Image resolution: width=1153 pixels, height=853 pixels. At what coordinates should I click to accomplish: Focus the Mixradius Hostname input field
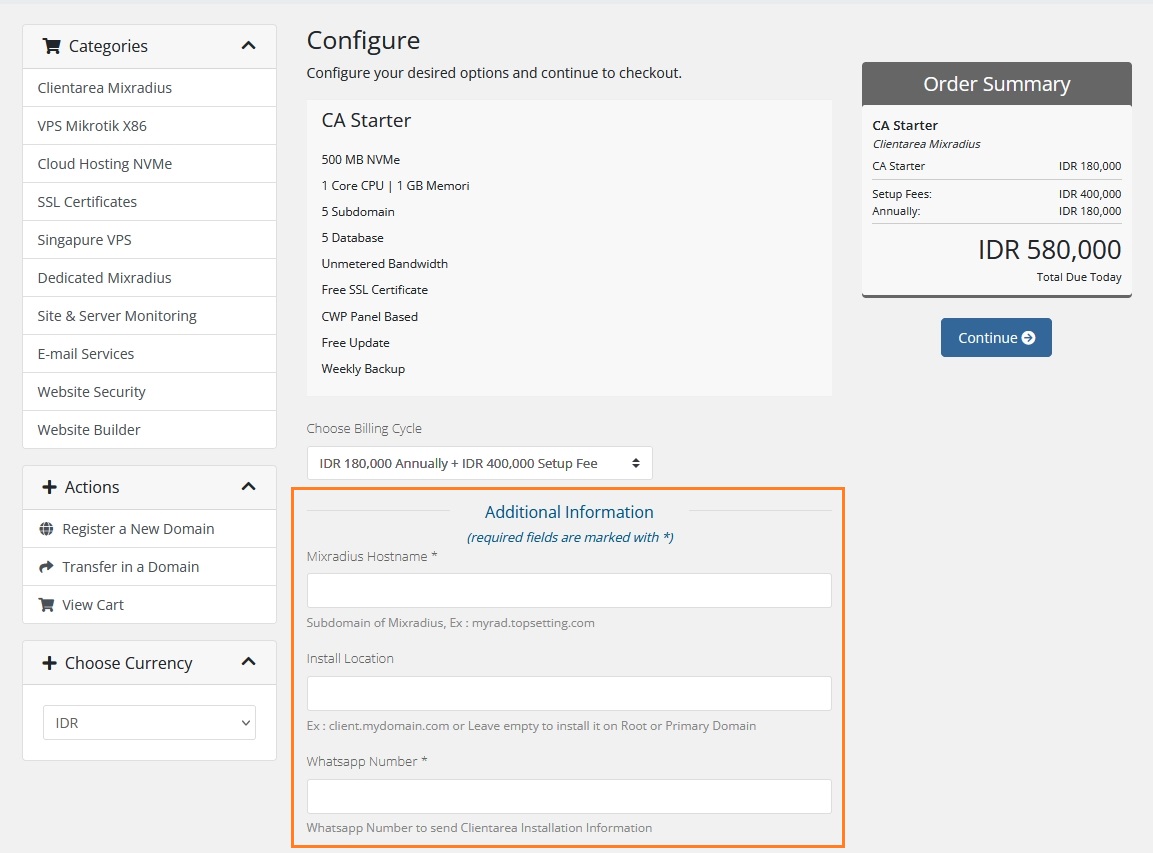569,590
